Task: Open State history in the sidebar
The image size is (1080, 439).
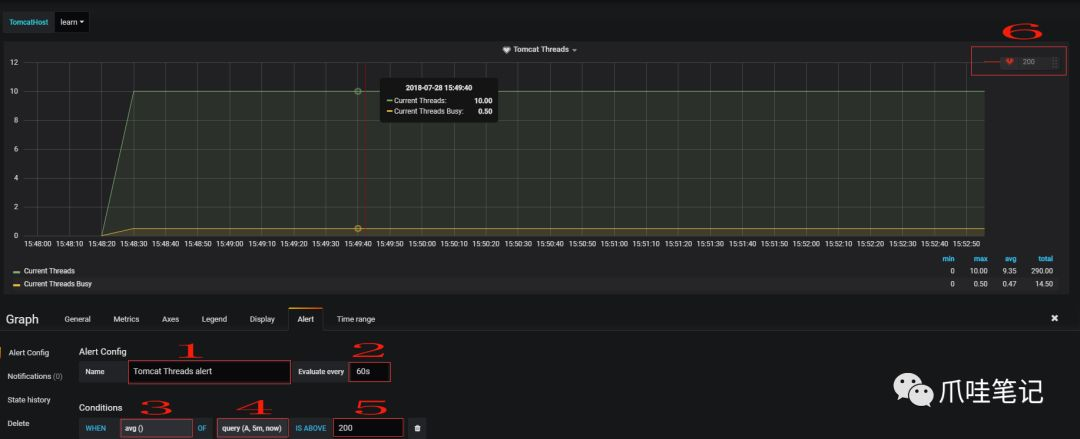Action: click(x=29, y=400)
